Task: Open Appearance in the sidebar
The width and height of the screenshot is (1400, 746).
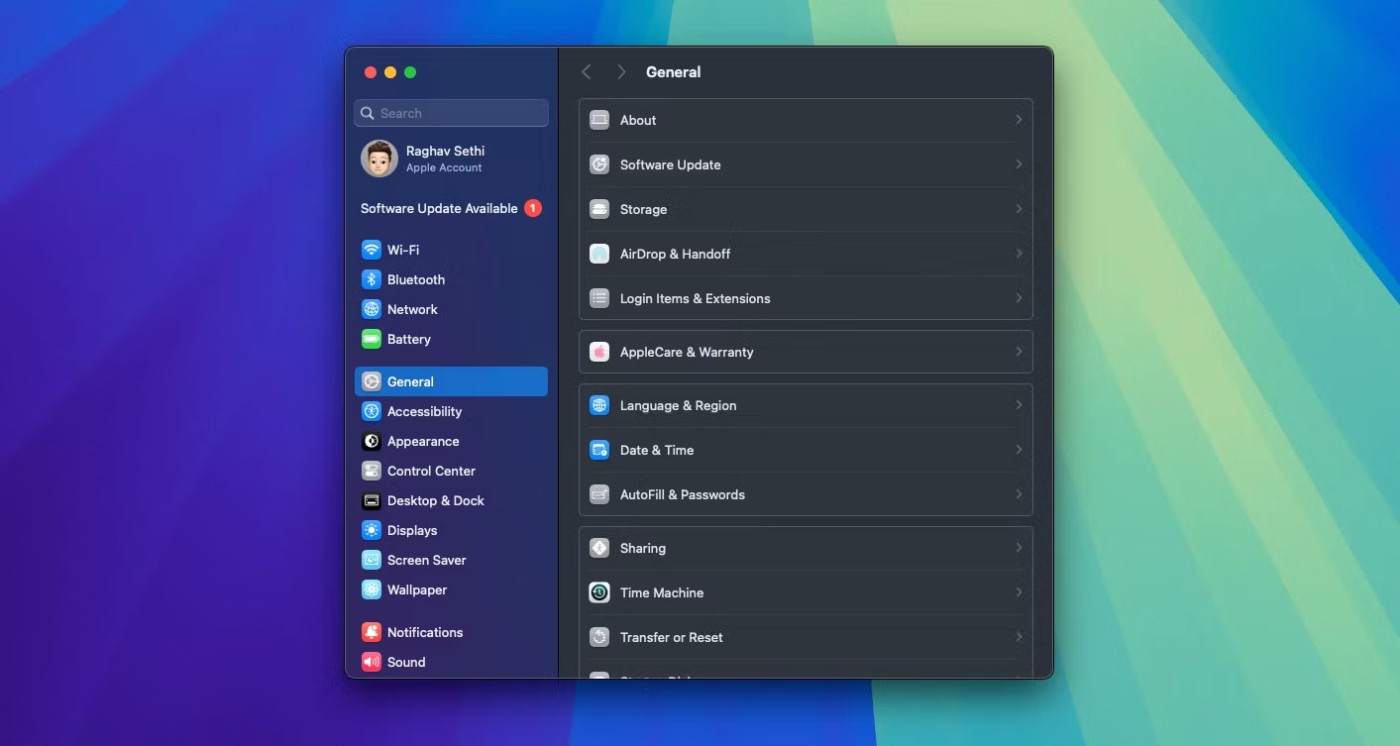Action: click(423, 441)
